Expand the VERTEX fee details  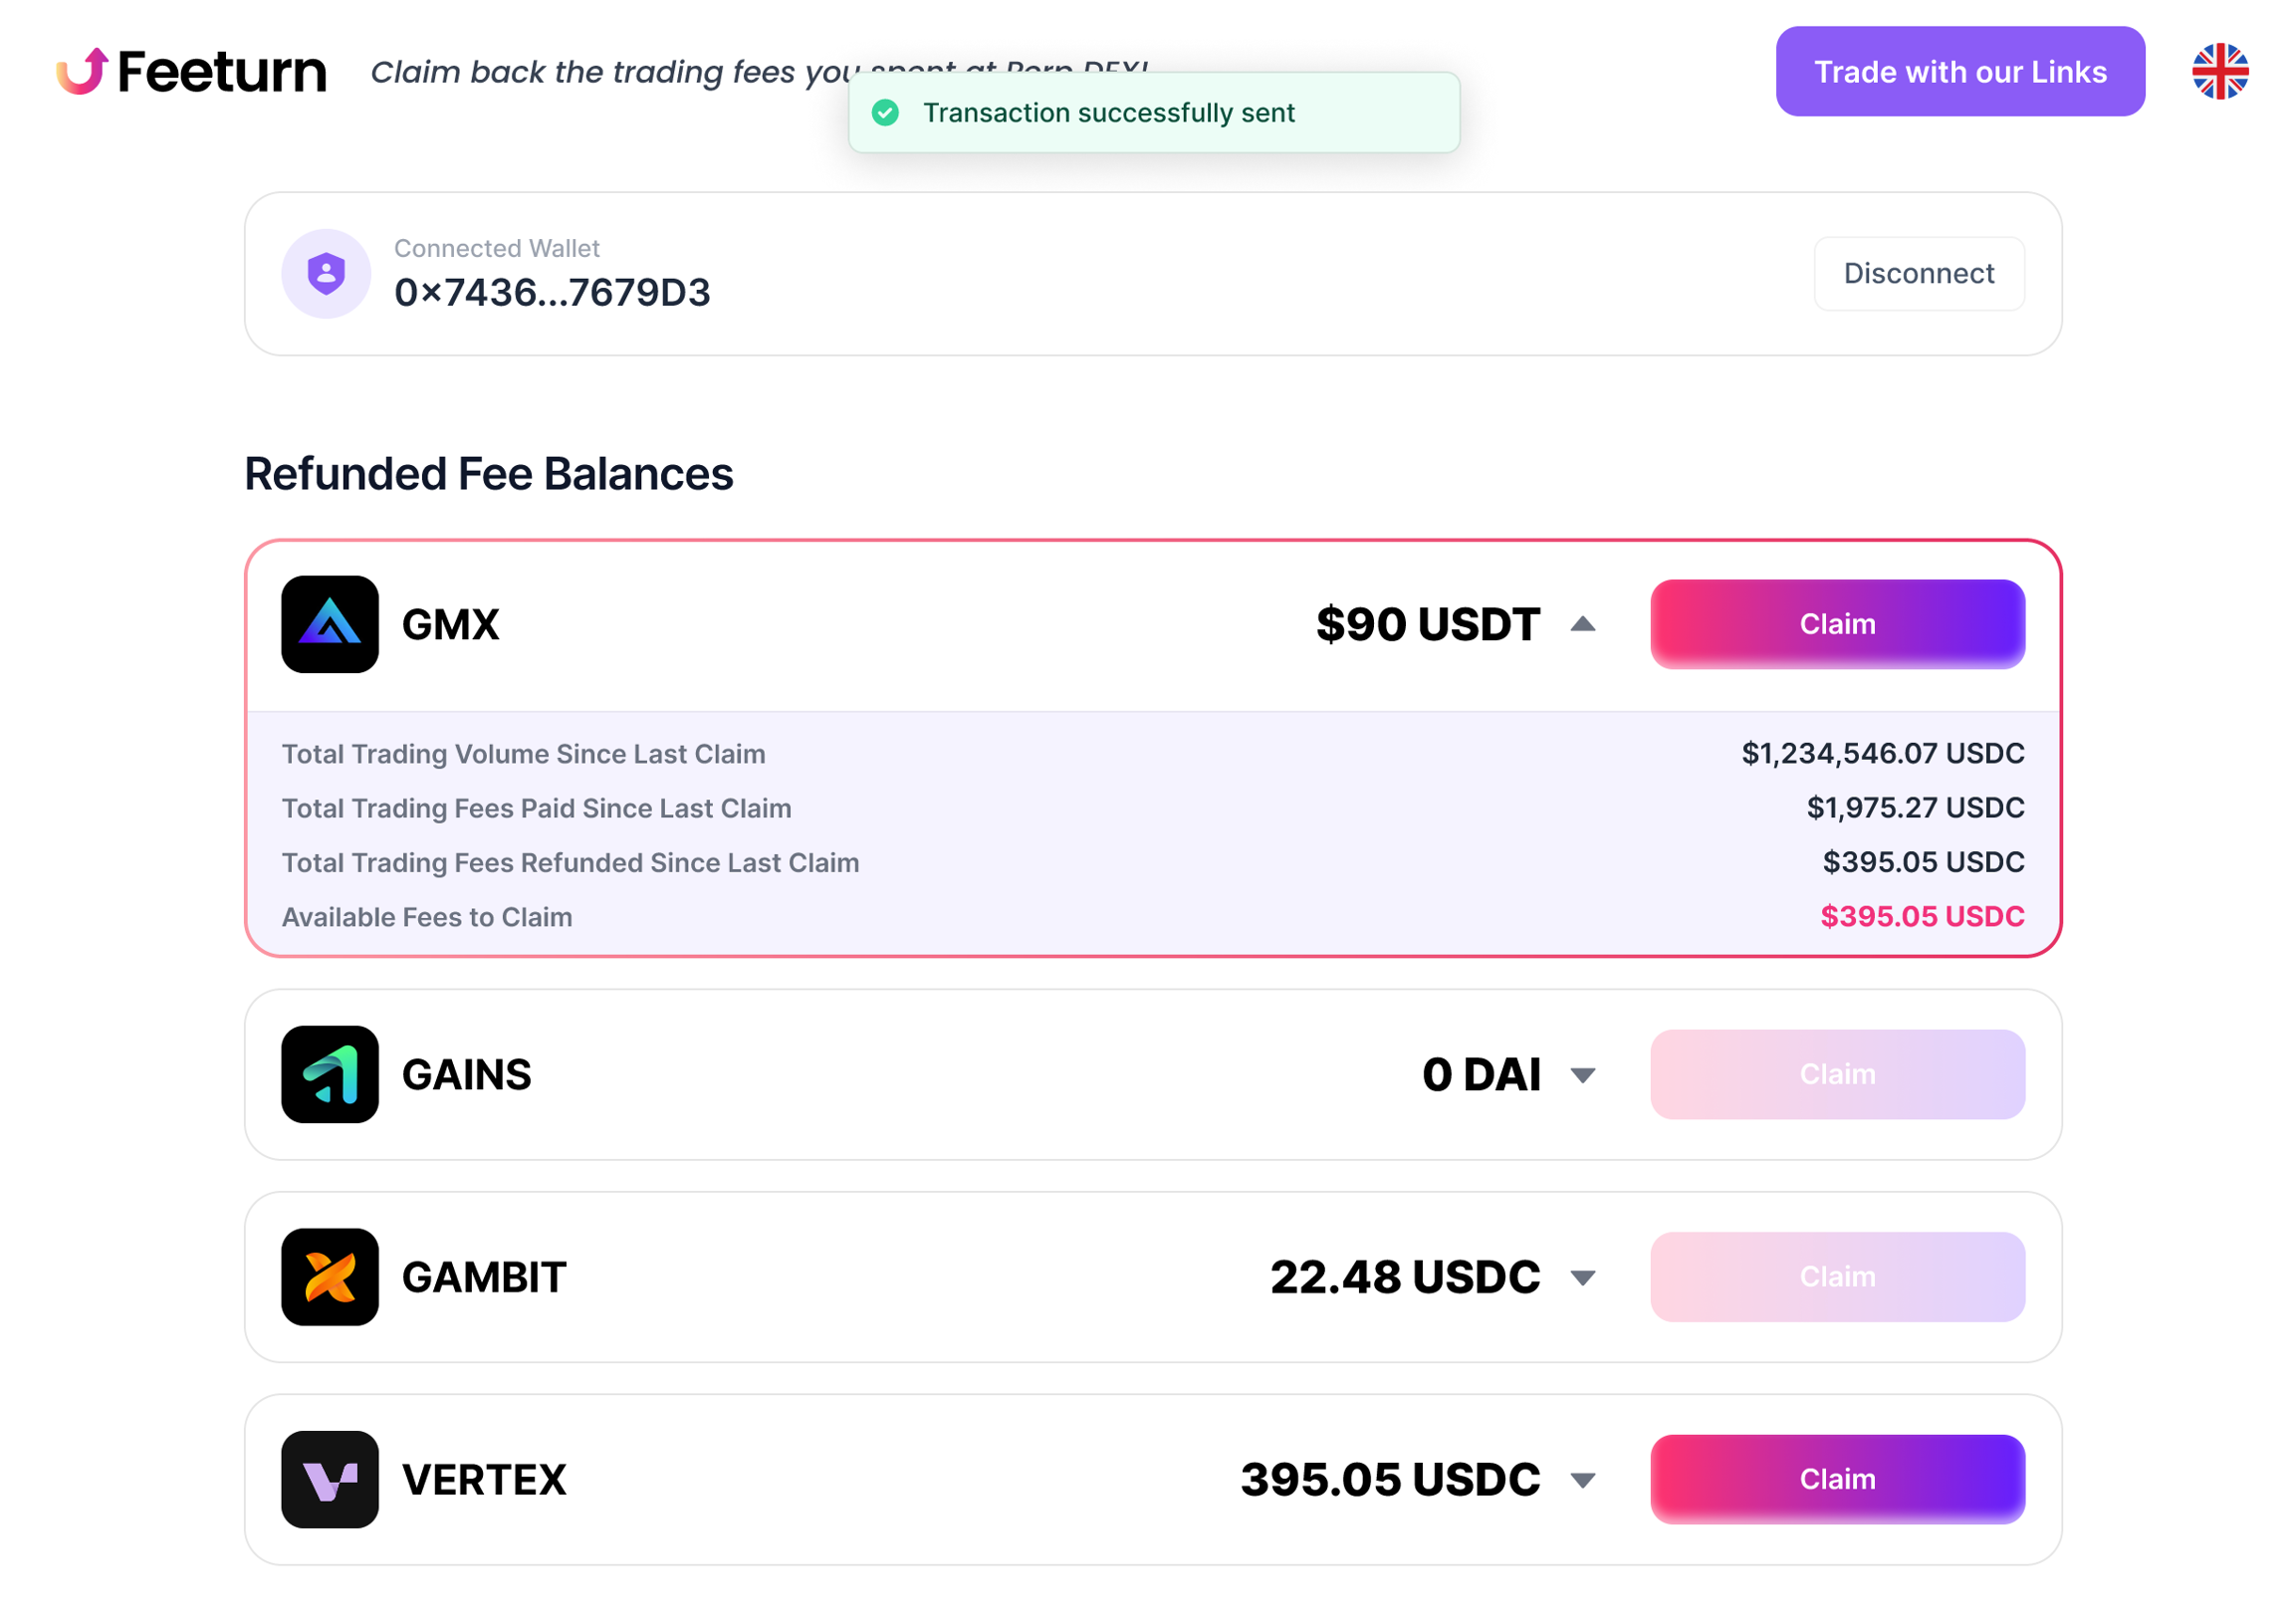coord(1582,1479)
